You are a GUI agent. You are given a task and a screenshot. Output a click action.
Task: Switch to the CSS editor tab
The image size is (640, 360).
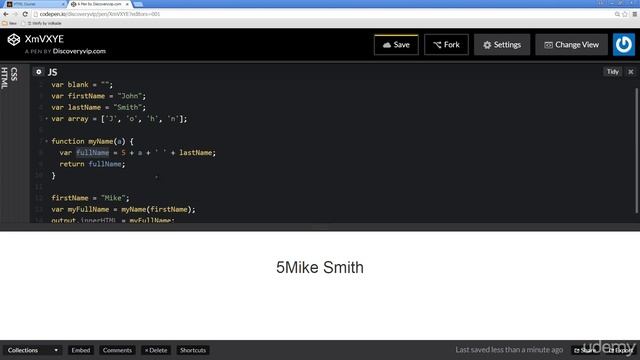(14, 74)
